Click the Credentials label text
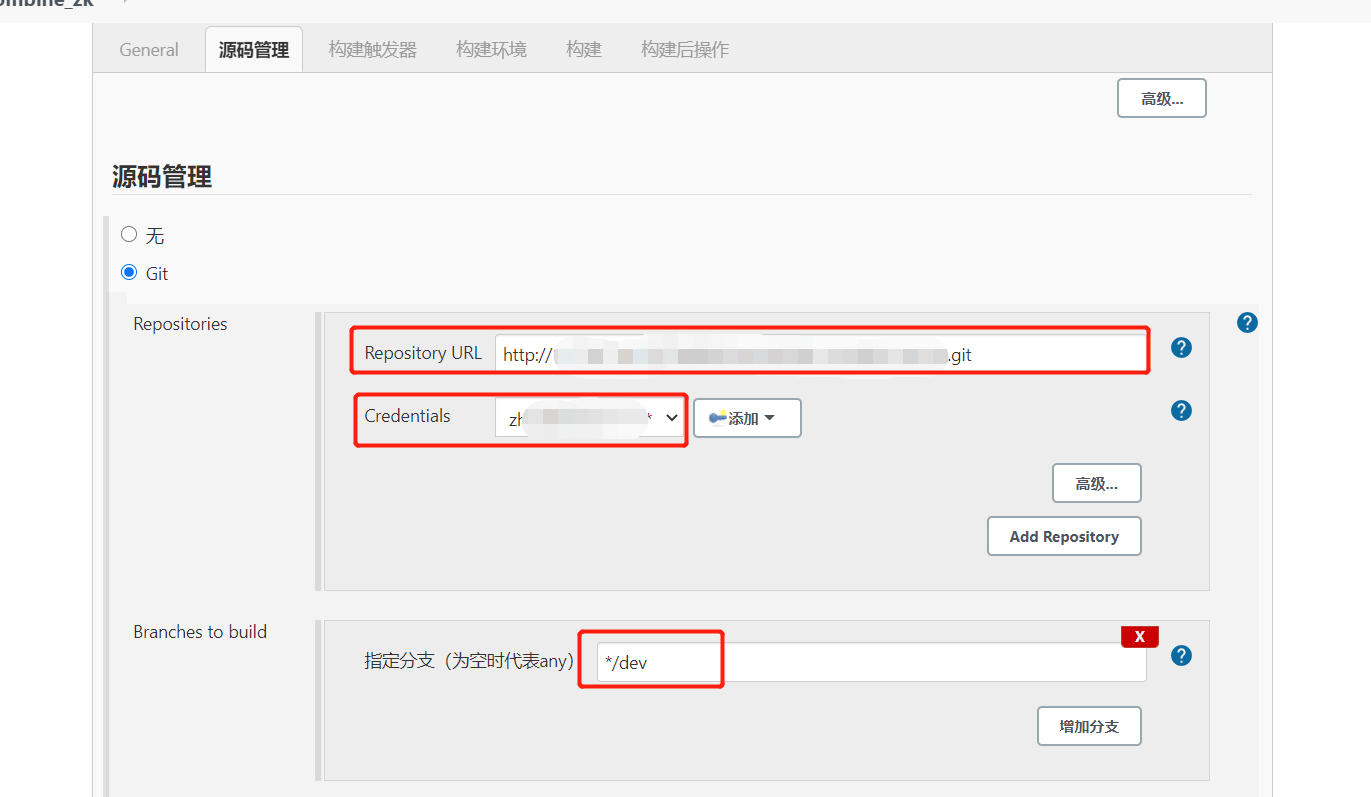This screenshot has height=797, width=1371. tap(407, 416)
